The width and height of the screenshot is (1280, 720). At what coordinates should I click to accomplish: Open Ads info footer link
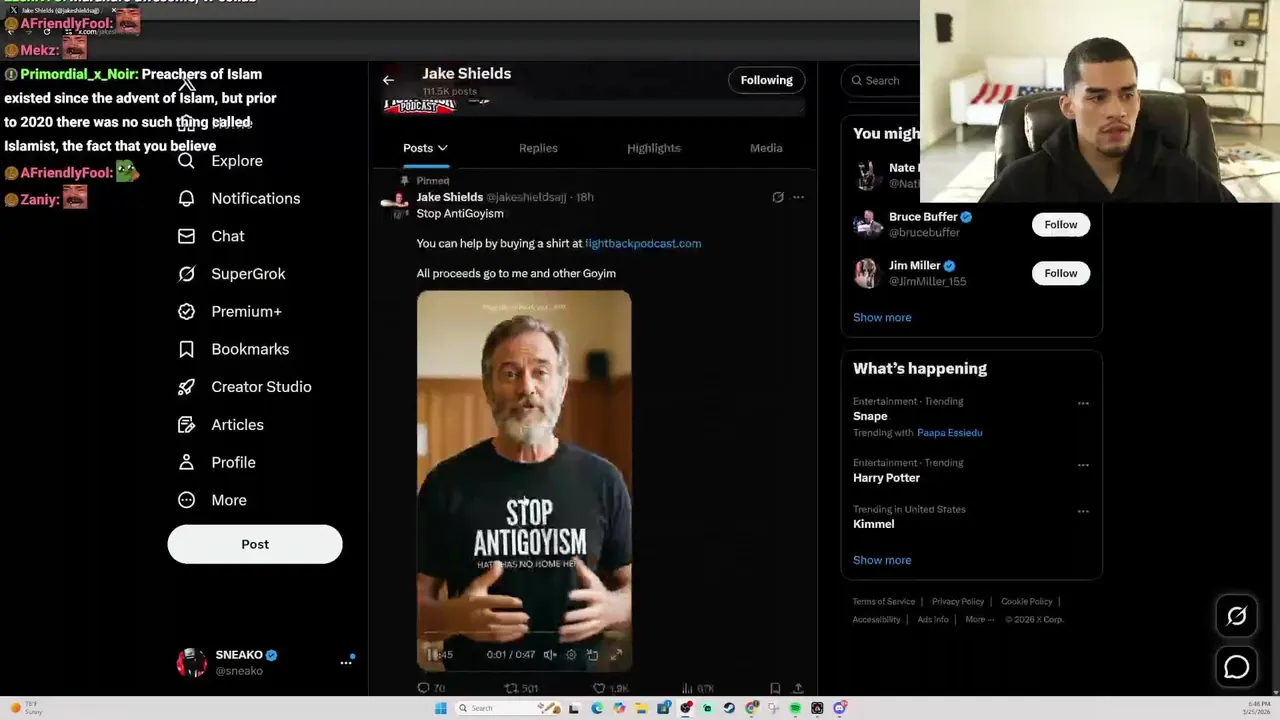click(933, 619)
